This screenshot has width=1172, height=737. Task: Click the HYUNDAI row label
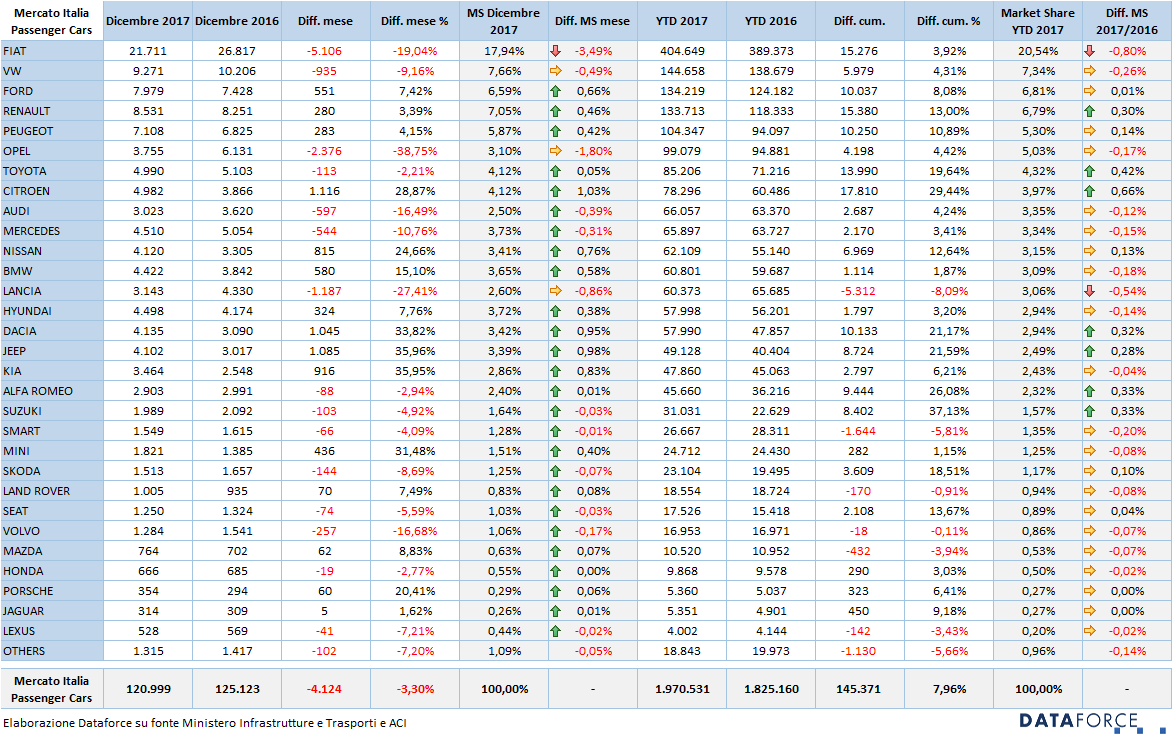52,311
